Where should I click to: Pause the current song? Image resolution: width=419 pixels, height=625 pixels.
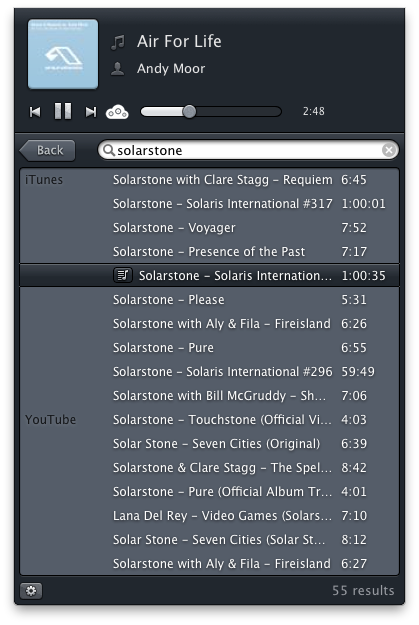[63, 111]
